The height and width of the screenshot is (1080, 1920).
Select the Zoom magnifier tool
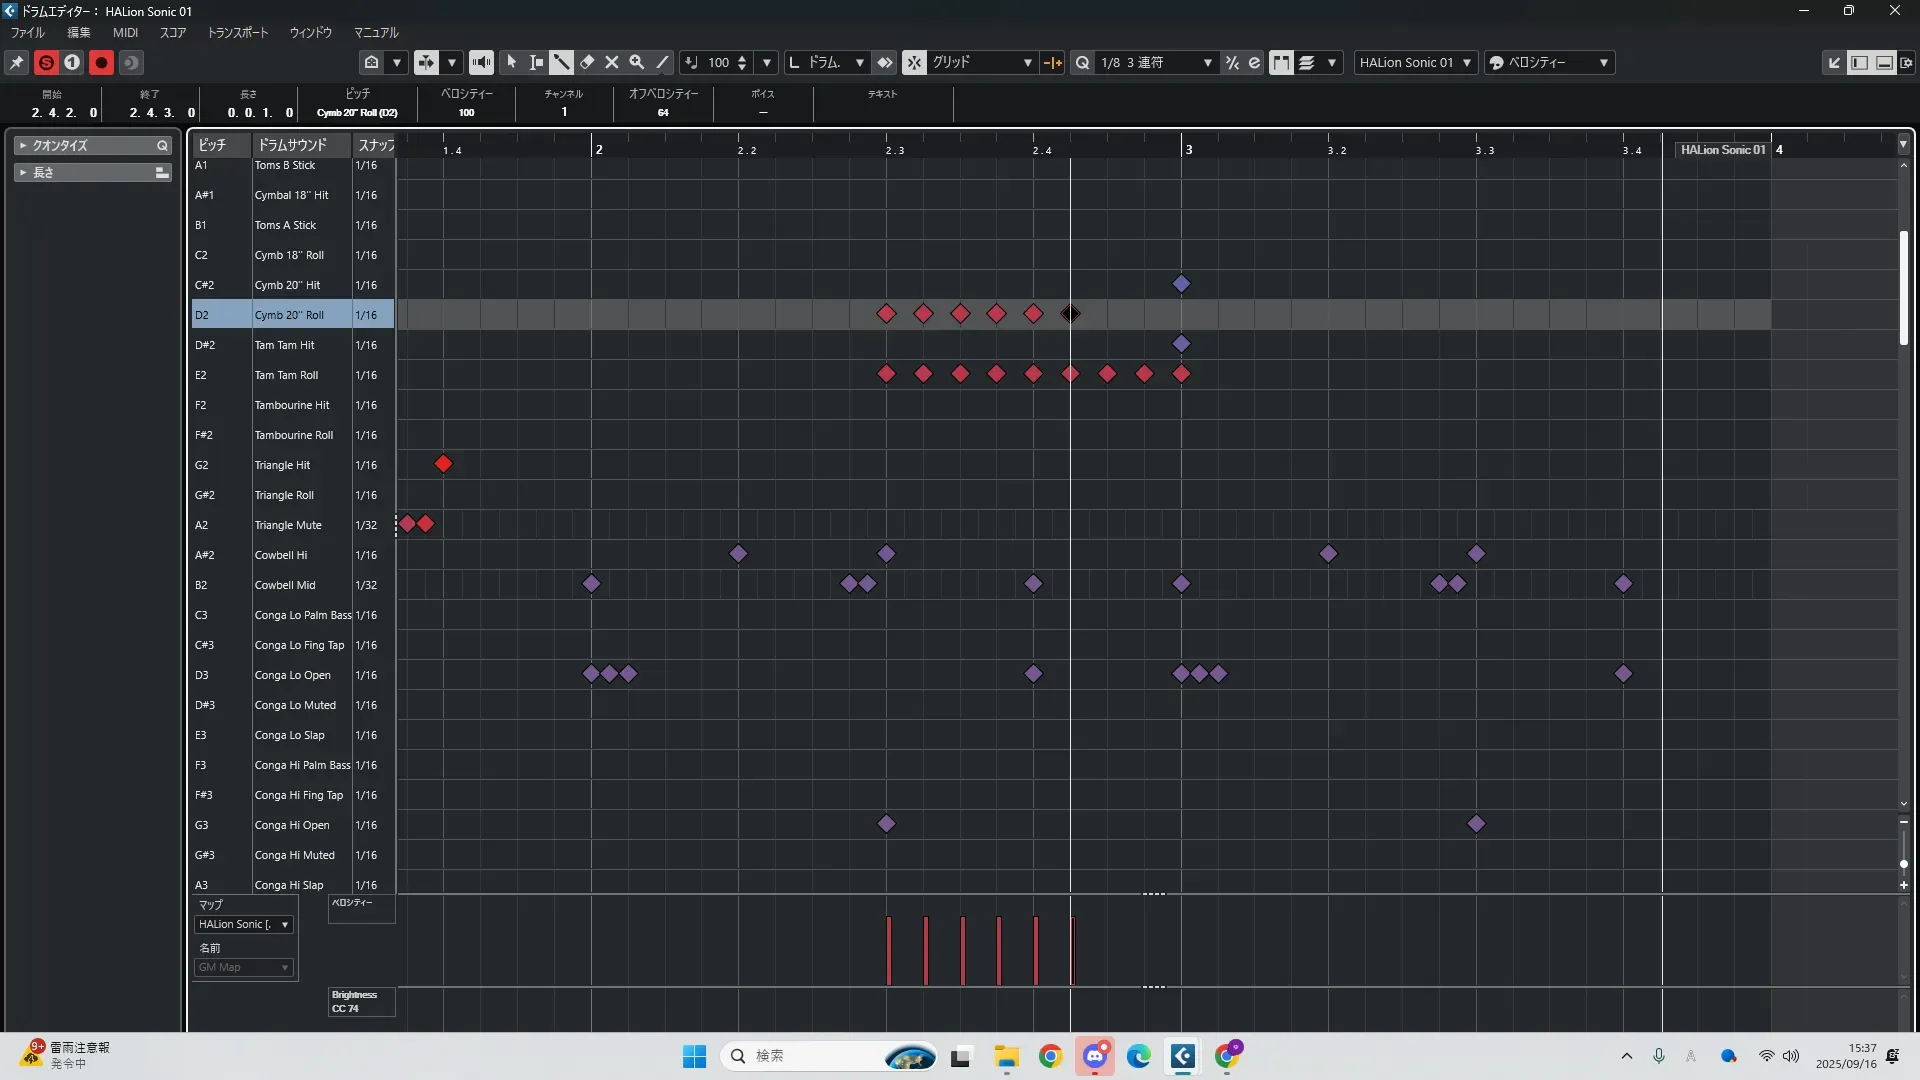click(x=637, y=62)
